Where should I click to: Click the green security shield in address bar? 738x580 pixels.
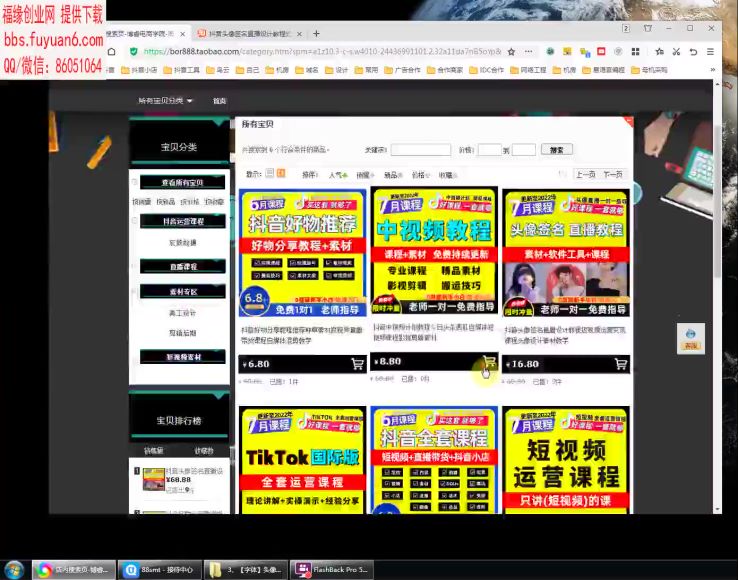pyautogui.click(x=134, y=52)
